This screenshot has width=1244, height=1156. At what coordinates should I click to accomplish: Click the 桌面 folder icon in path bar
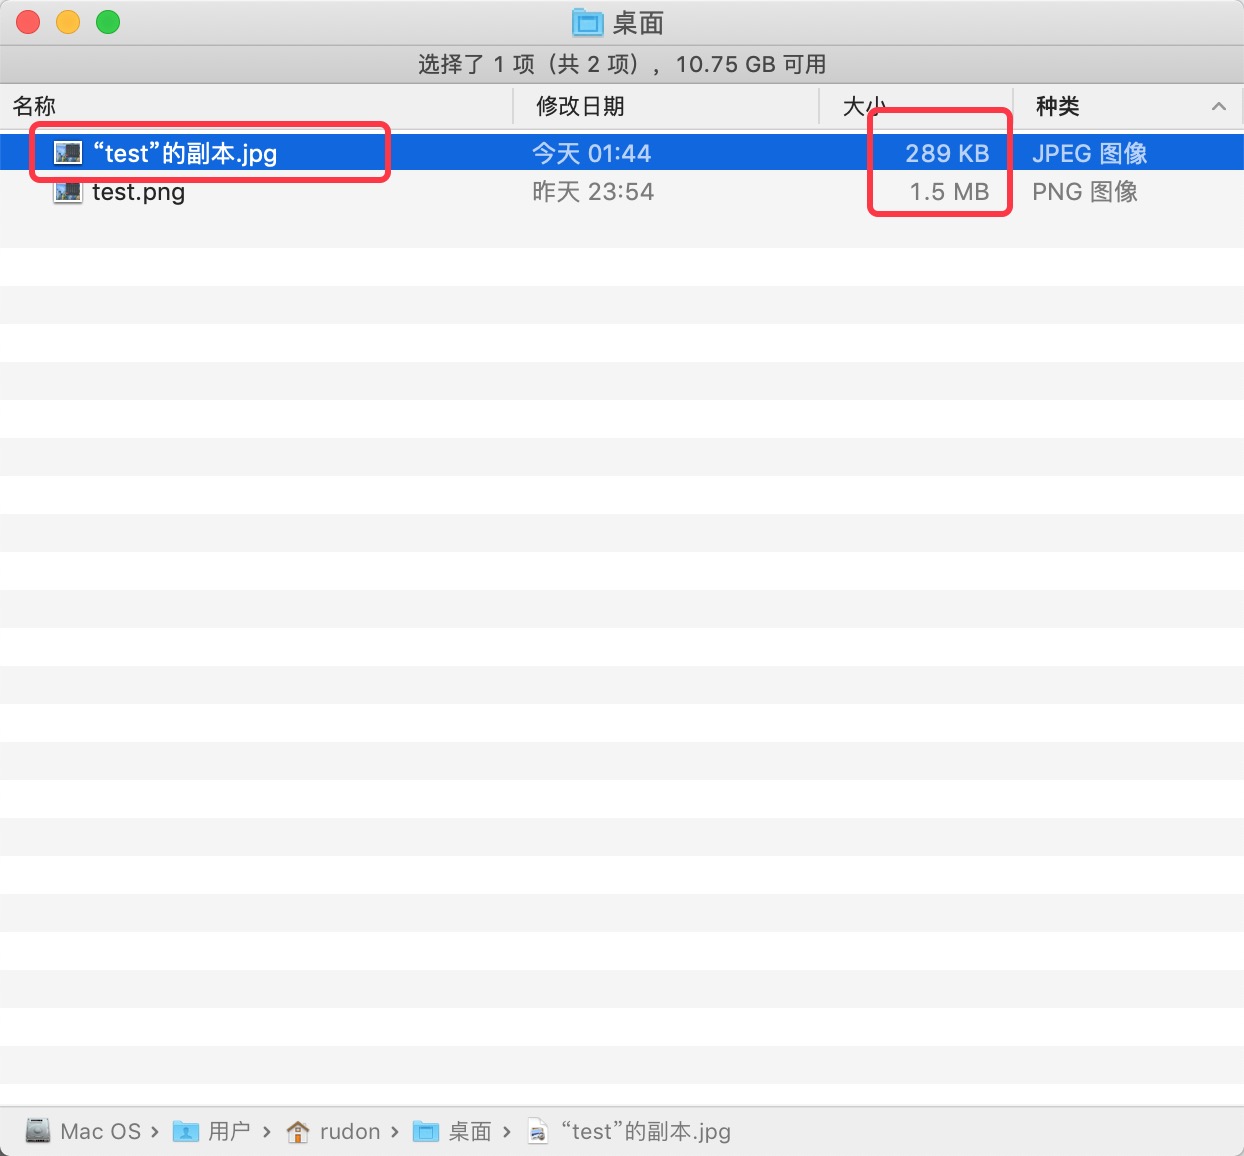425,1131
